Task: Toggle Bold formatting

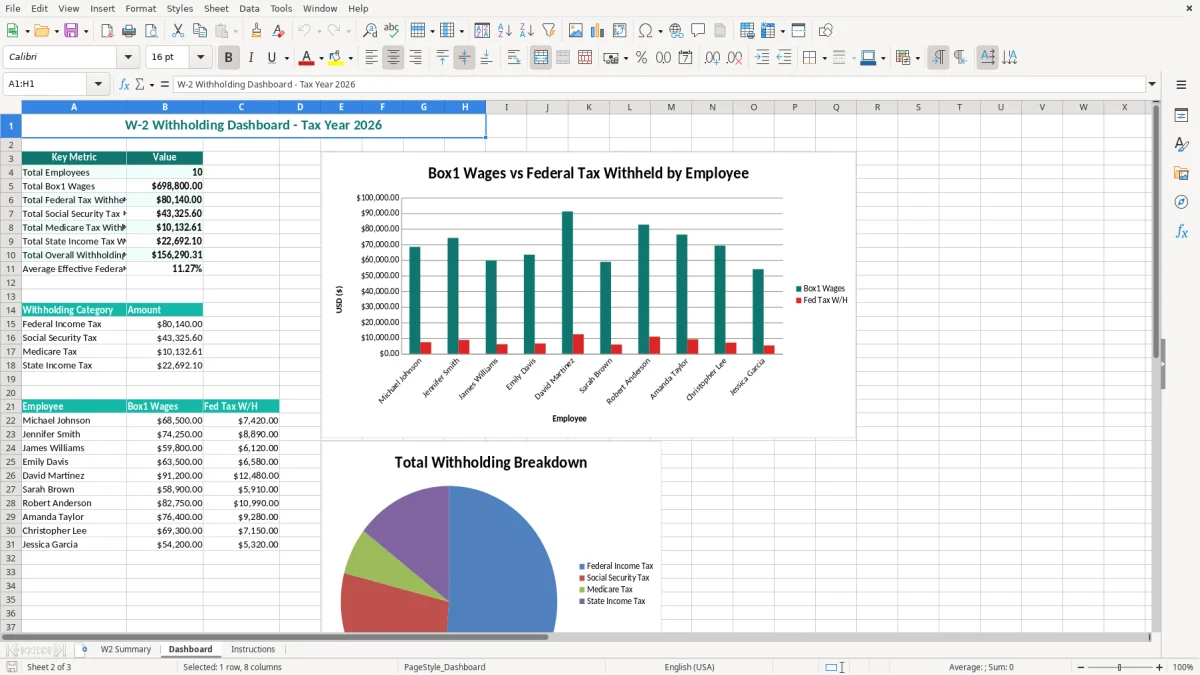Action: pyautogui.click(x=228, y=58)
